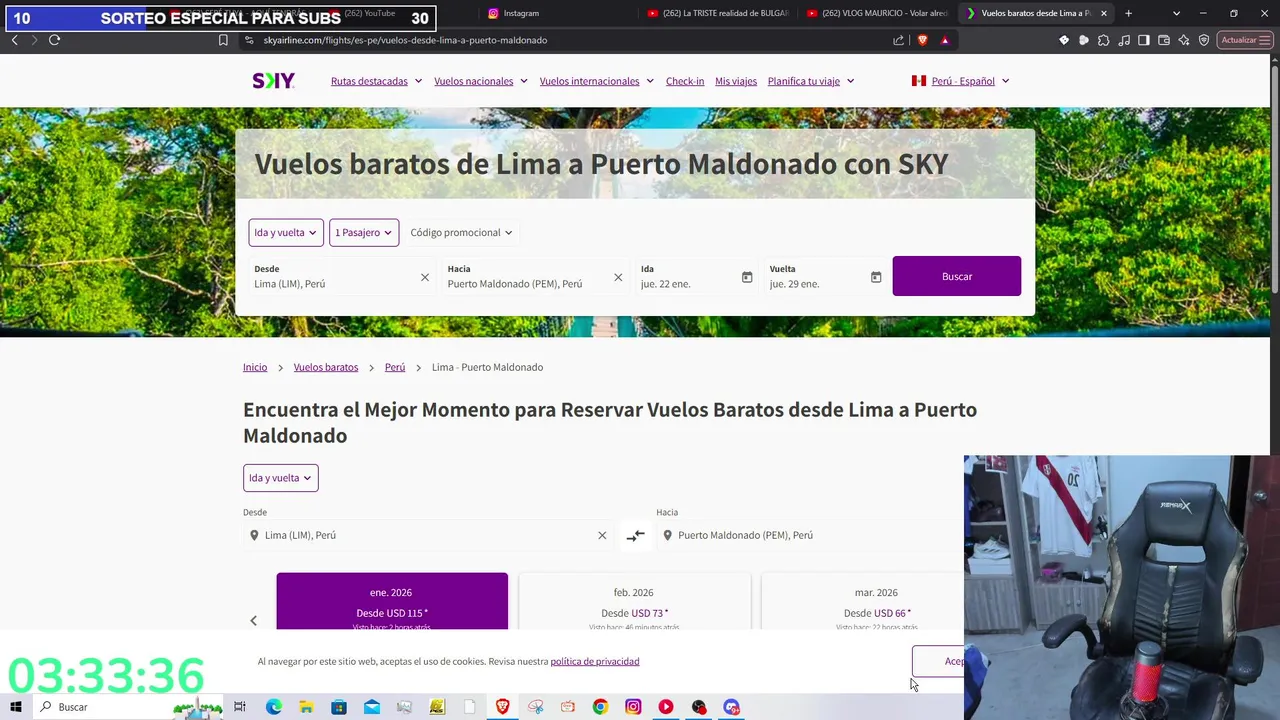Open lower Ida y vuelta dropdown under heading
This screenshot has width=1280, height=720.
pos(280,478)
